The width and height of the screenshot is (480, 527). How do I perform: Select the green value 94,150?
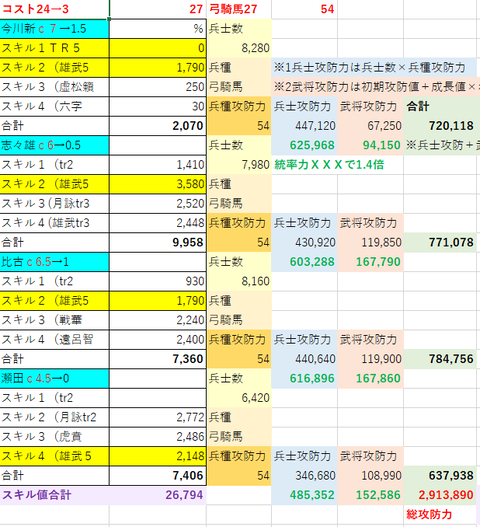tap(370, 145)
